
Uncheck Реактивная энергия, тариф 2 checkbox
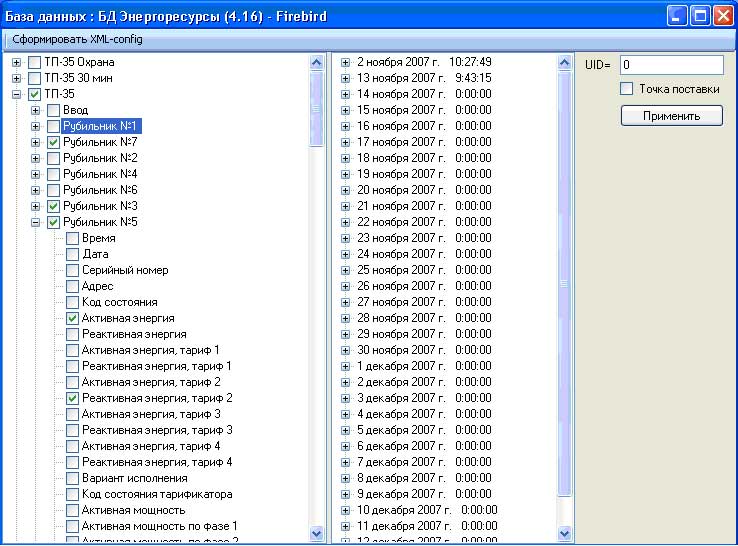coord(72,398)
